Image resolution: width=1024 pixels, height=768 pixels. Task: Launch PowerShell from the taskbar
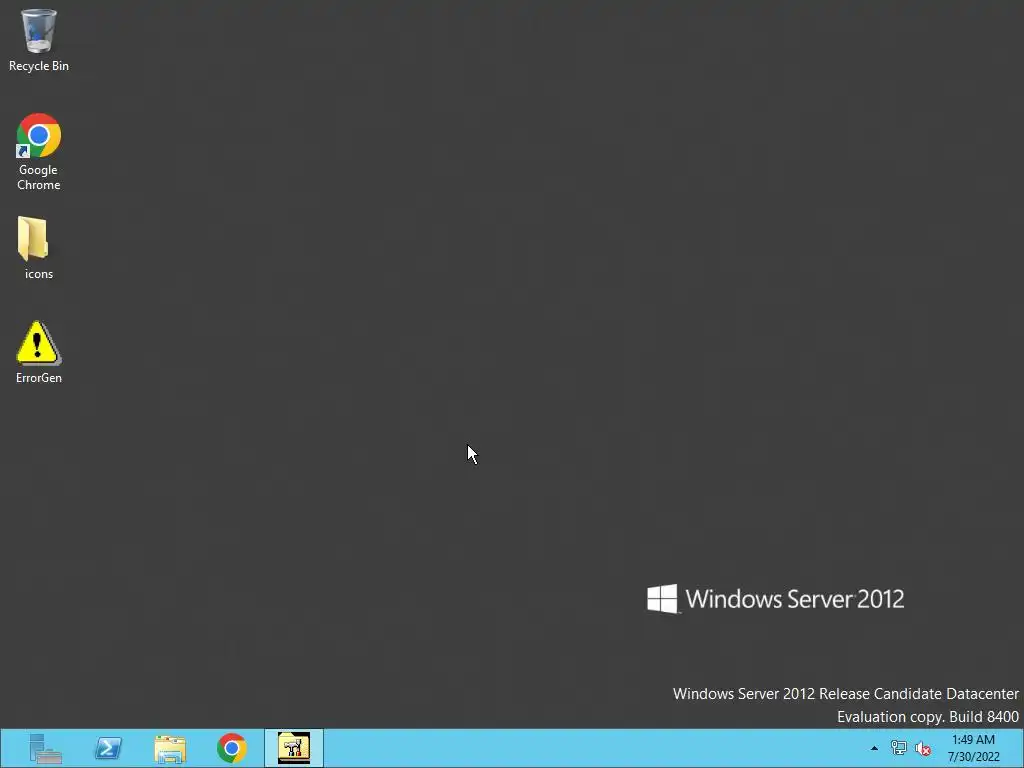point(108,748)
